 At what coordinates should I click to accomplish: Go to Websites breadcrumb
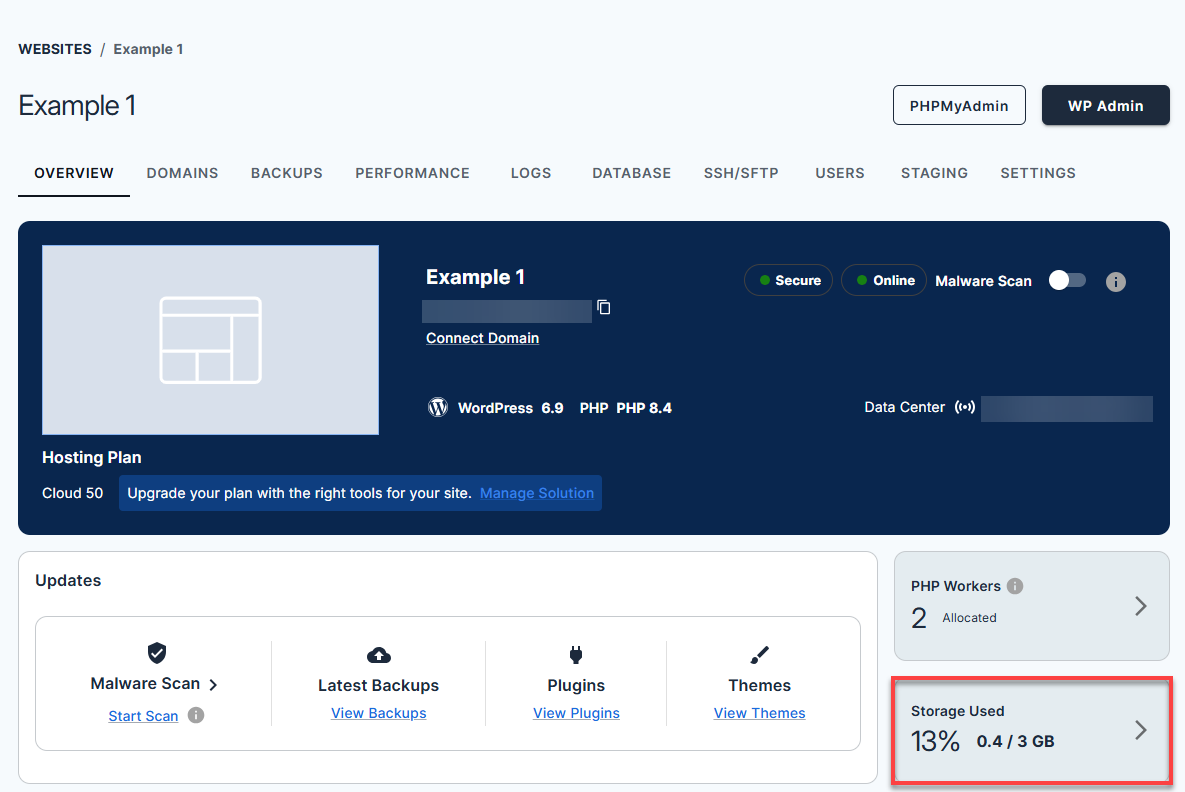55,49
